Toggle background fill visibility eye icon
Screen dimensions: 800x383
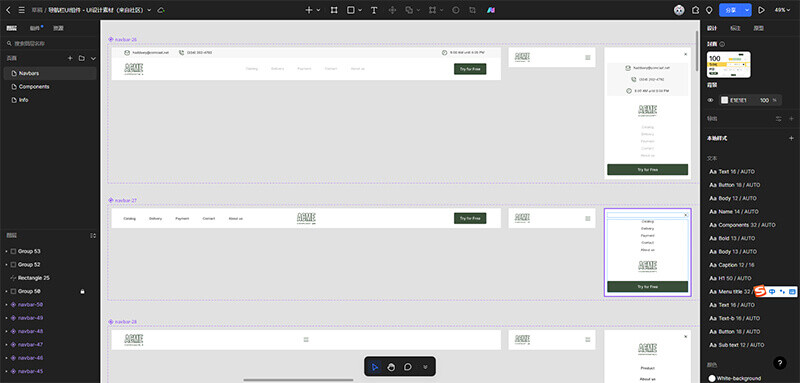[710, 100]
